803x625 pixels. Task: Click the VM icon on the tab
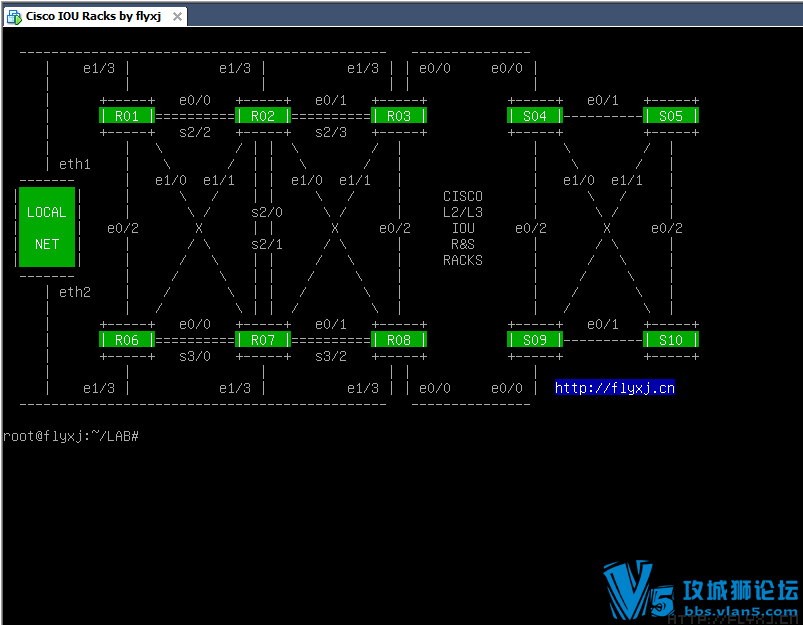[x=14, y=16]
